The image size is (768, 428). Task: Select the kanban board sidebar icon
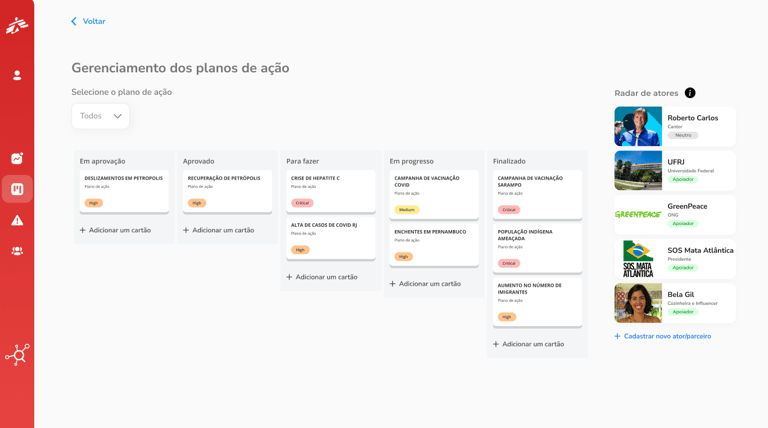pyautogui.click(x=17, y=189)
